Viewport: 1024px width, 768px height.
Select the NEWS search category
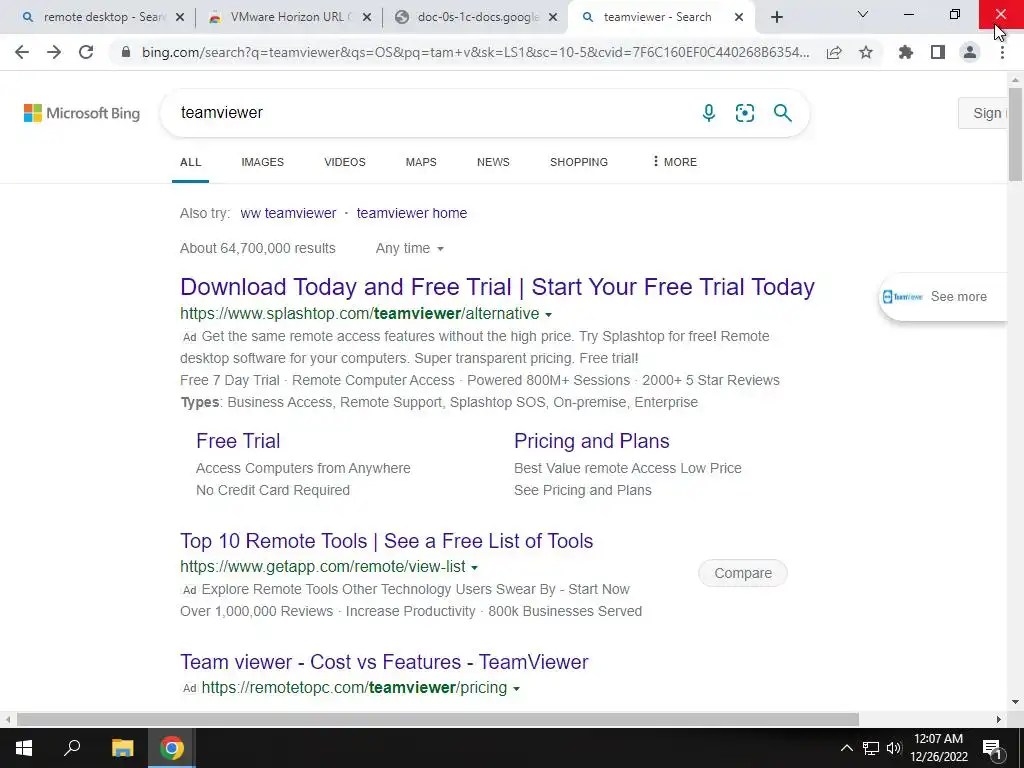[x=493, y=162]
